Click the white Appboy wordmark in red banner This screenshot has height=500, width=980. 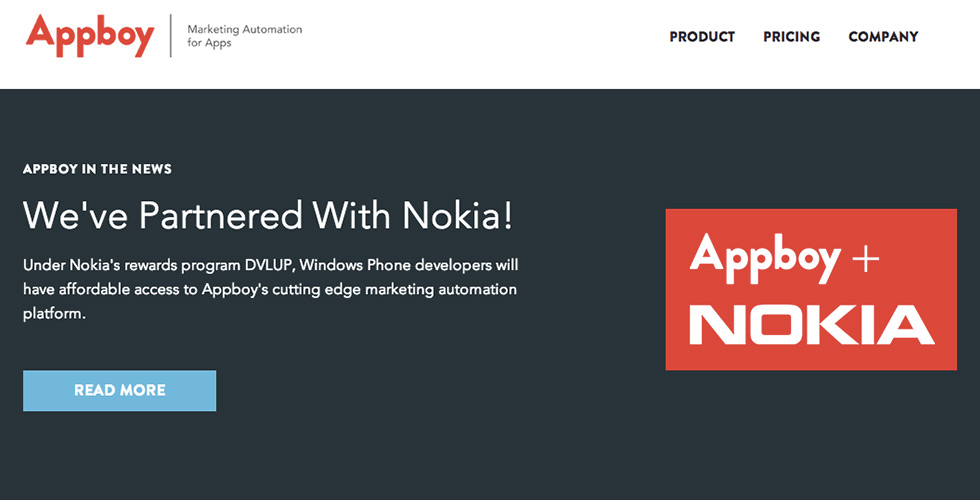[x=764, y=256]
